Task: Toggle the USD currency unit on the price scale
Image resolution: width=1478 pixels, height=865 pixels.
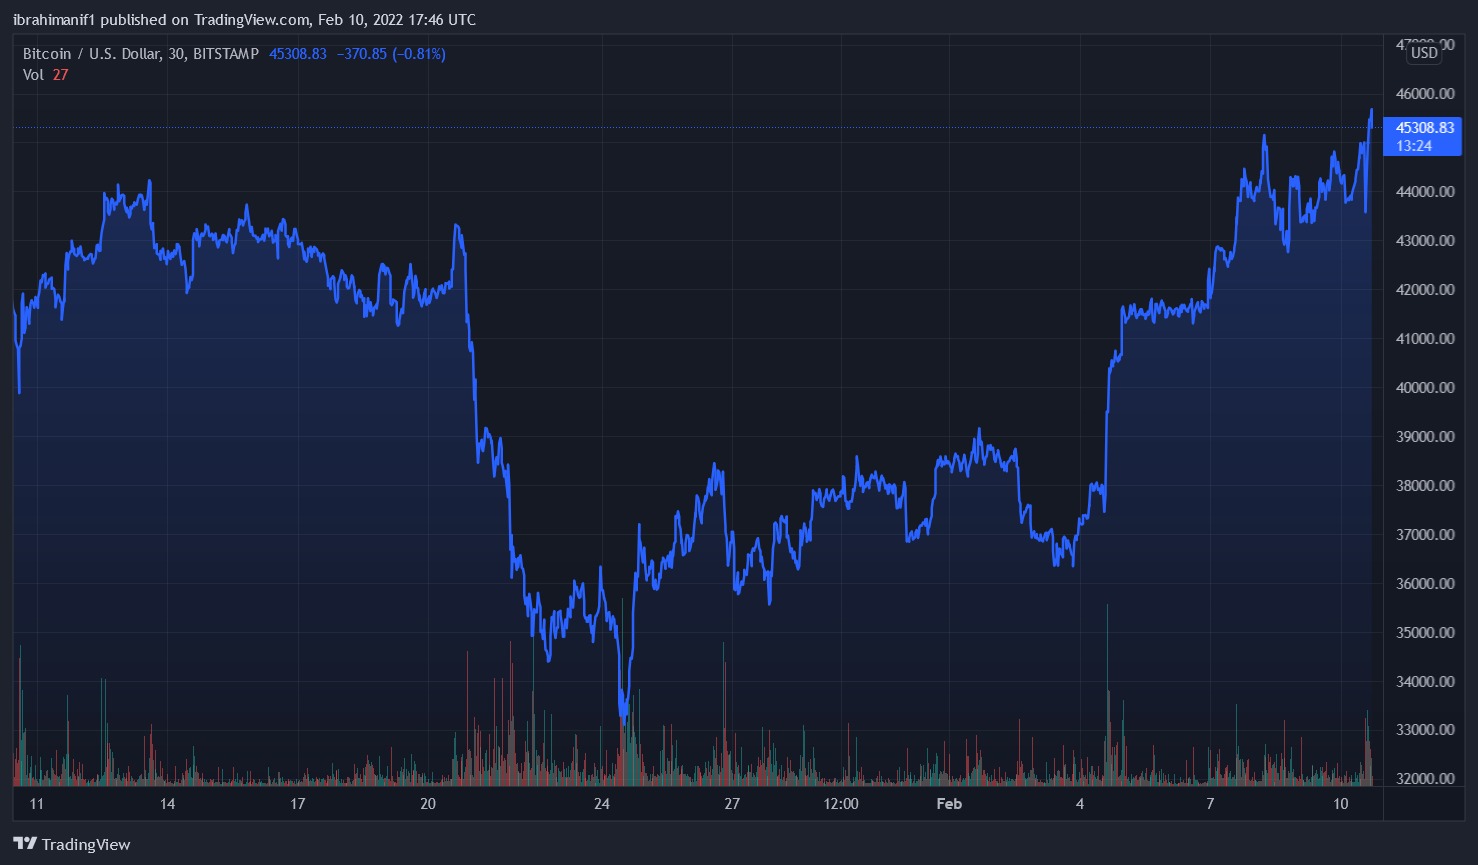Action: (x=1422, y=53)
